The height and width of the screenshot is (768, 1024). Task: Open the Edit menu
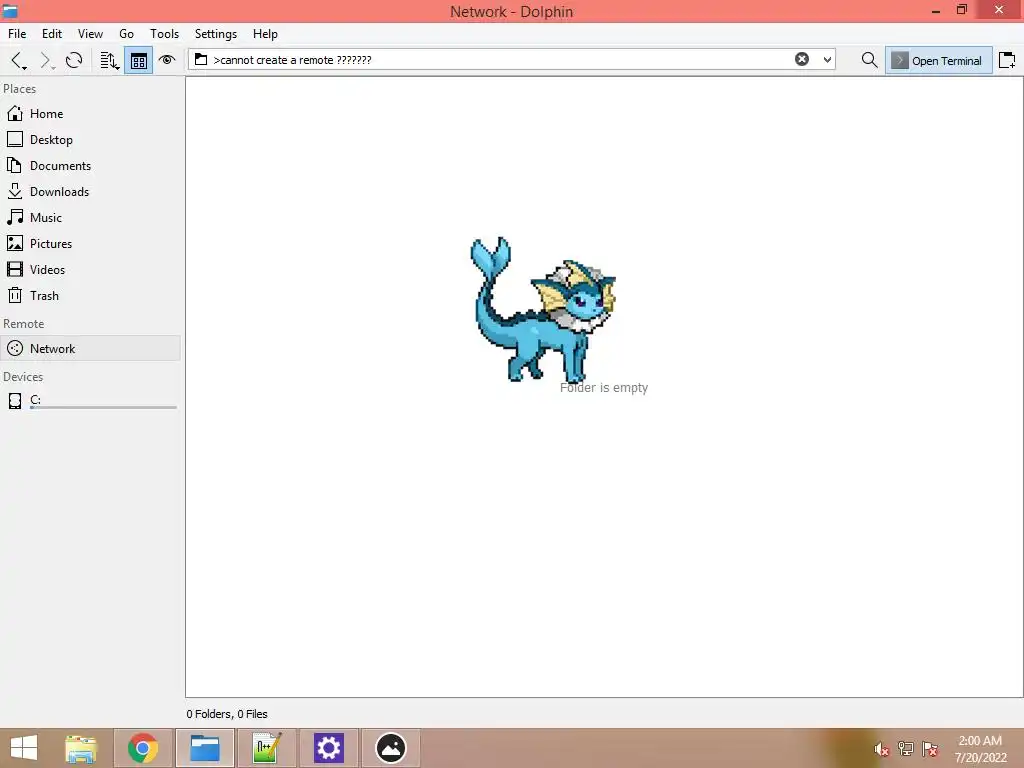pos(52,33)
